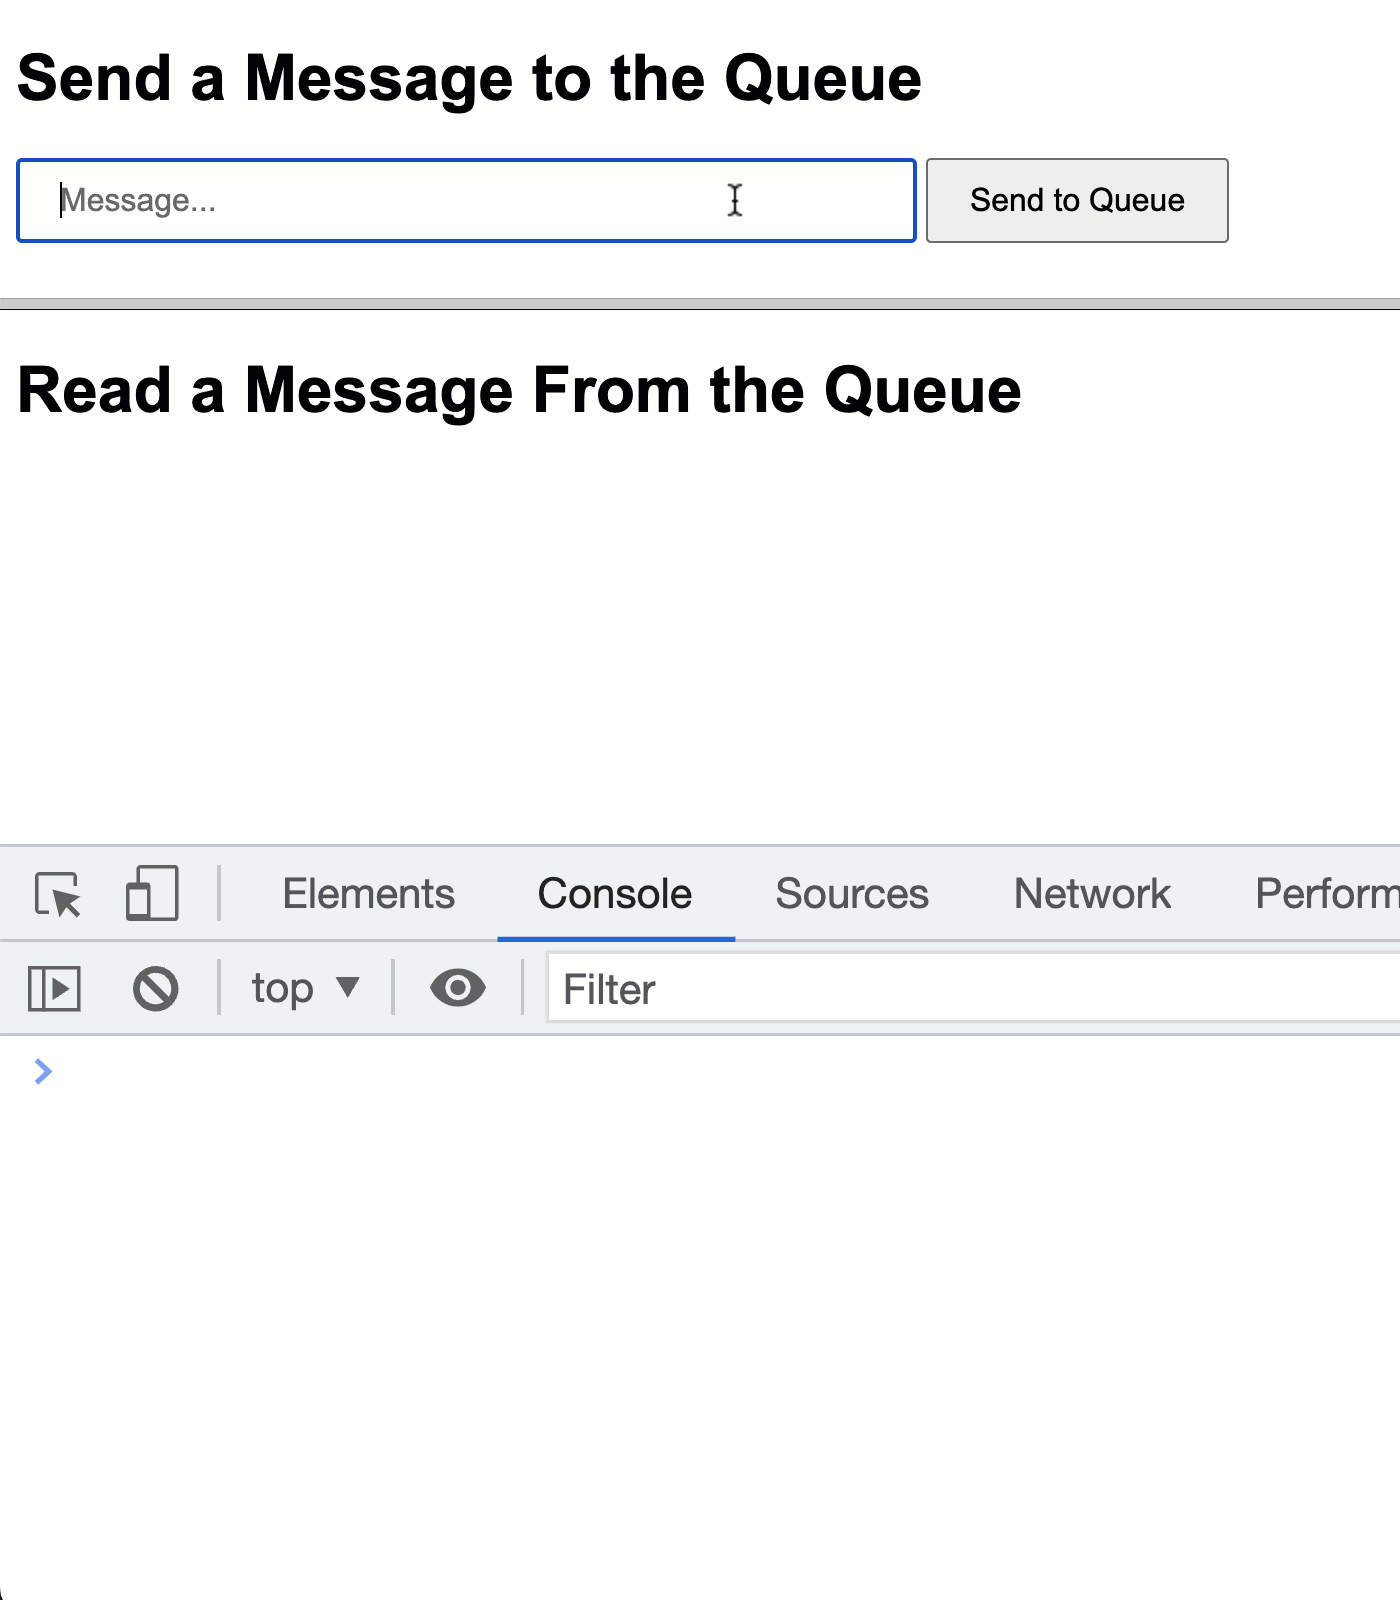Open the Sources tab

click(x=852, y=894)
